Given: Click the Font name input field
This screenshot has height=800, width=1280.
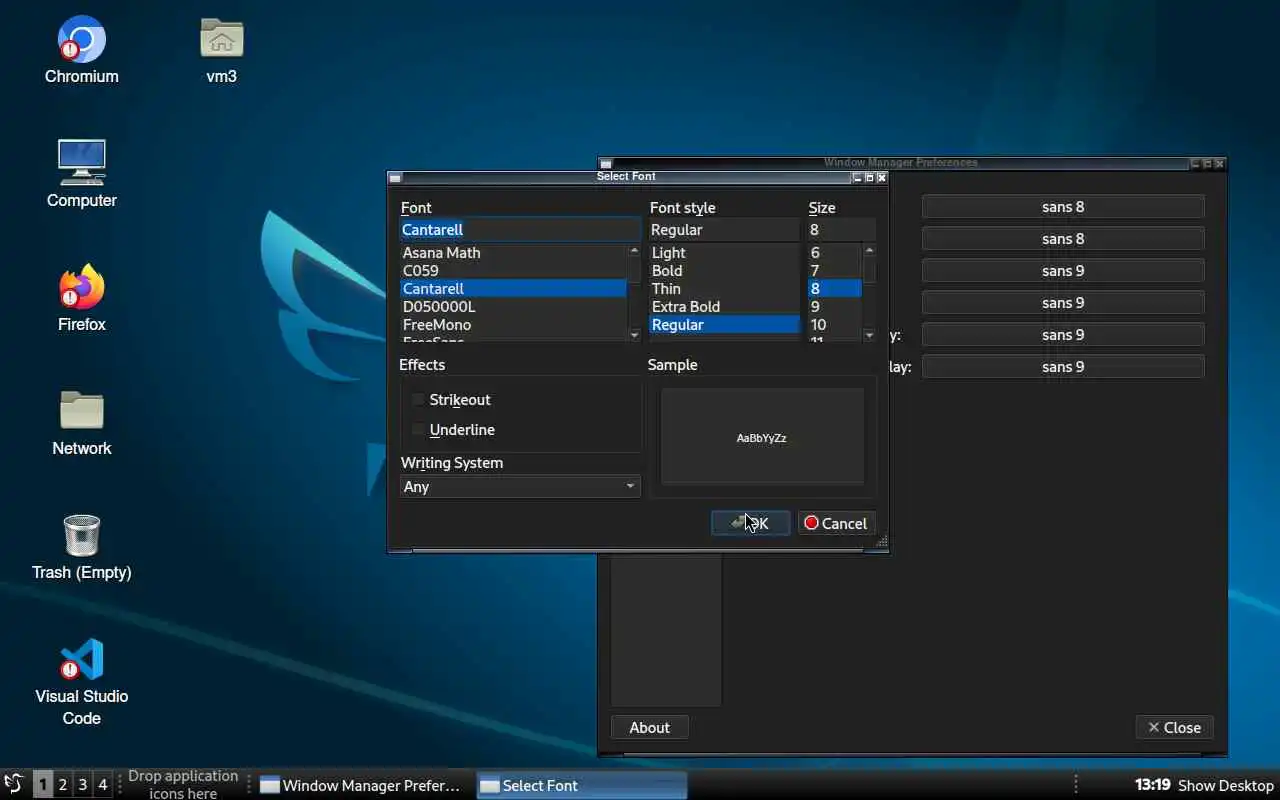Looking at the screenshot, I should point(519,230).
